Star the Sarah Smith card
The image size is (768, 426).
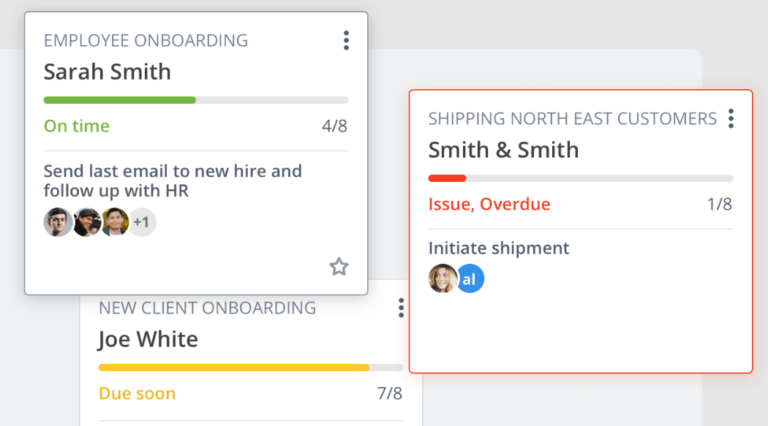pos(339,266)
